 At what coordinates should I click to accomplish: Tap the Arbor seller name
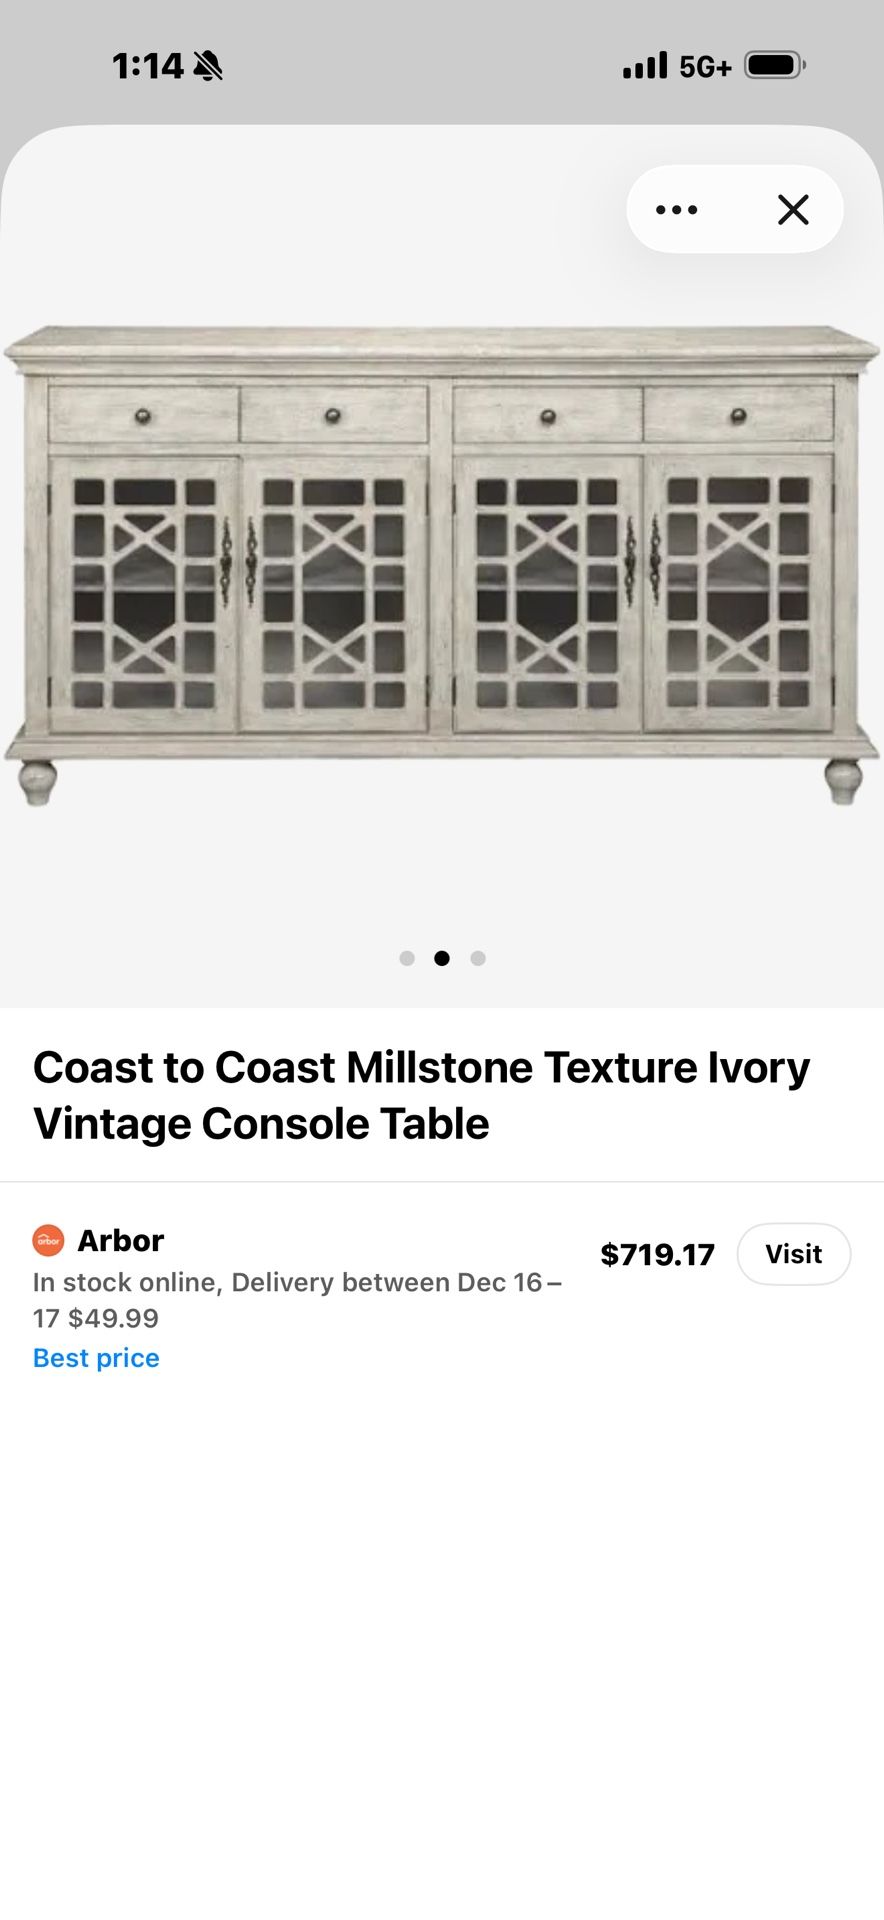[x=120, y=1241]
